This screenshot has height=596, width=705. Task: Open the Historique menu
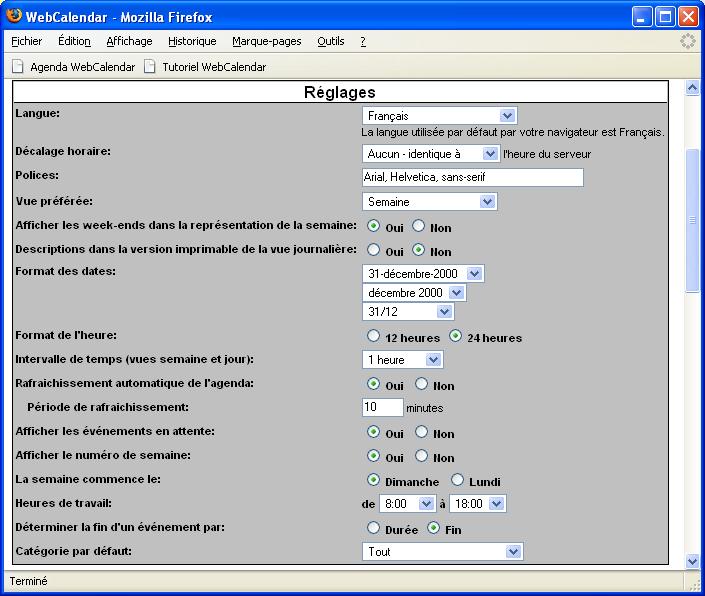click(x=192, y=41)
